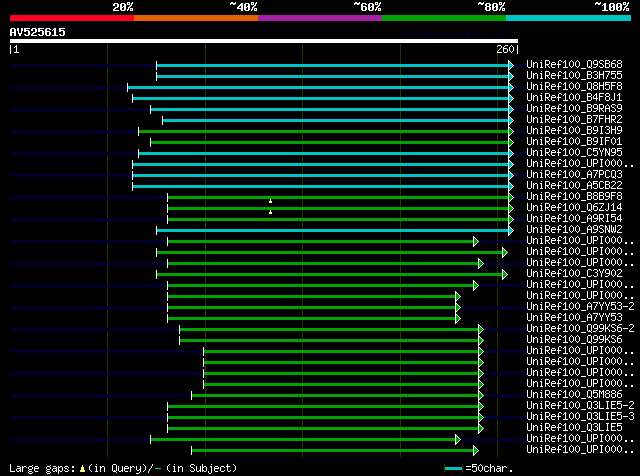Click the arrowhead ending the A7YY53-2 alignment bar

click(458, 307)
